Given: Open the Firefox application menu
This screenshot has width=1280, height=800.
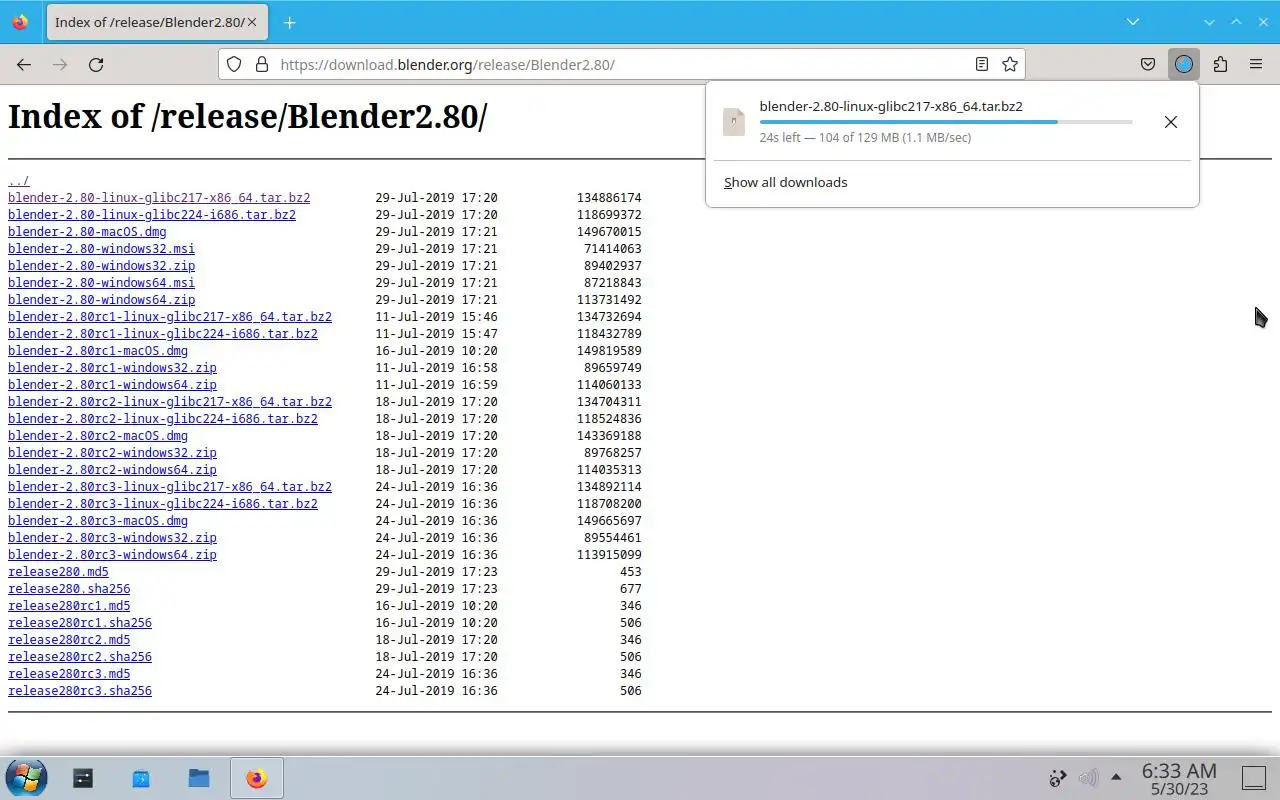Looking at the screenshot, I should (x=1256, y=64).
